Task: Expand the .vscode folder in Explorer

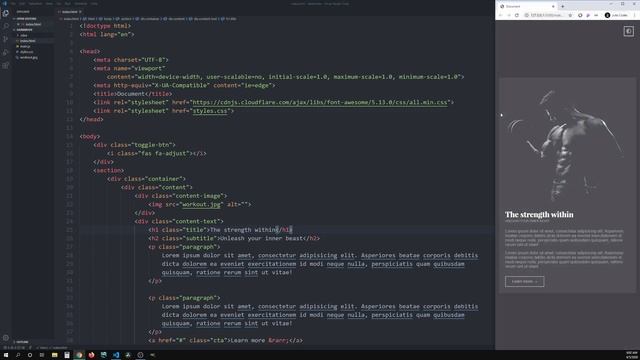Action: 24,36
